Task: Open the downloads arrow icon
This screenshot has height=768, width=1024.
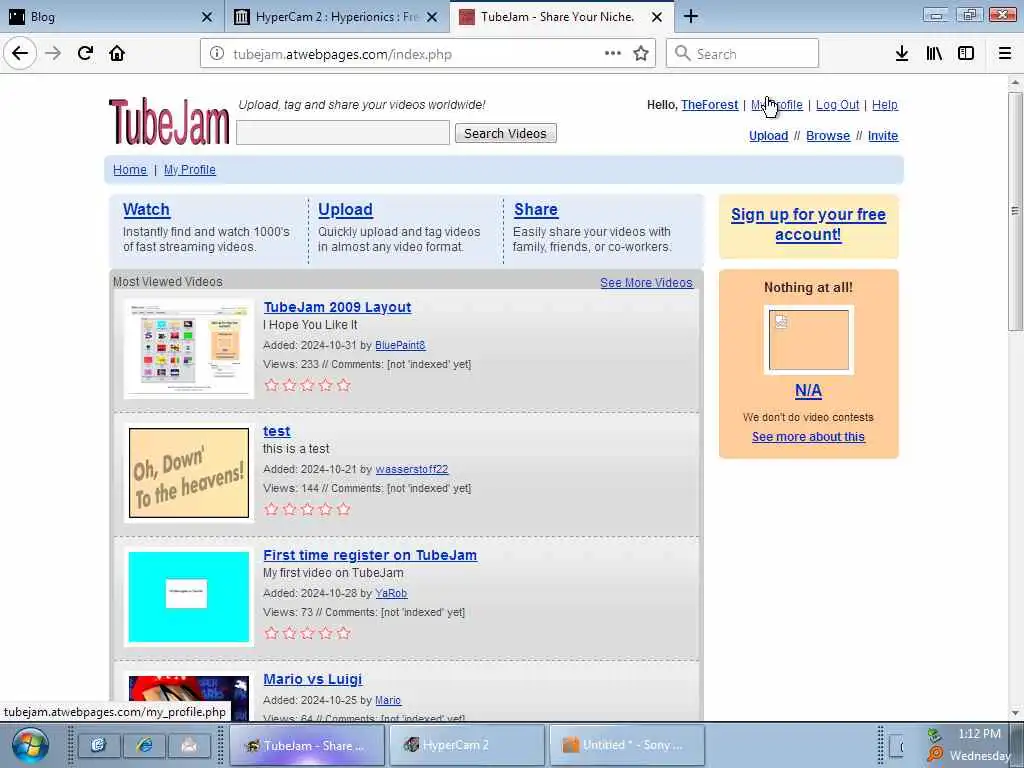Action: 902,54
